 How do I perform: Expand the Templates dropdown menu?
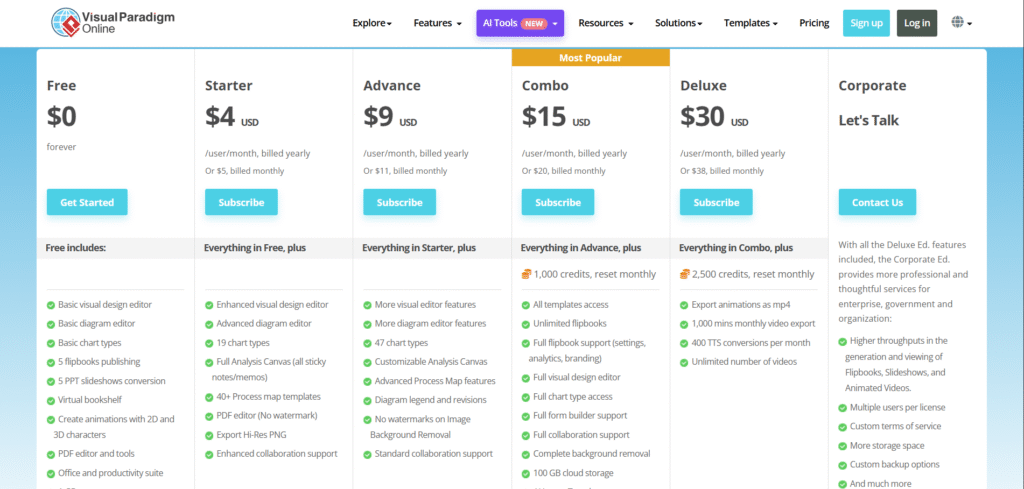pyautogui.click(x=750, y=23)
